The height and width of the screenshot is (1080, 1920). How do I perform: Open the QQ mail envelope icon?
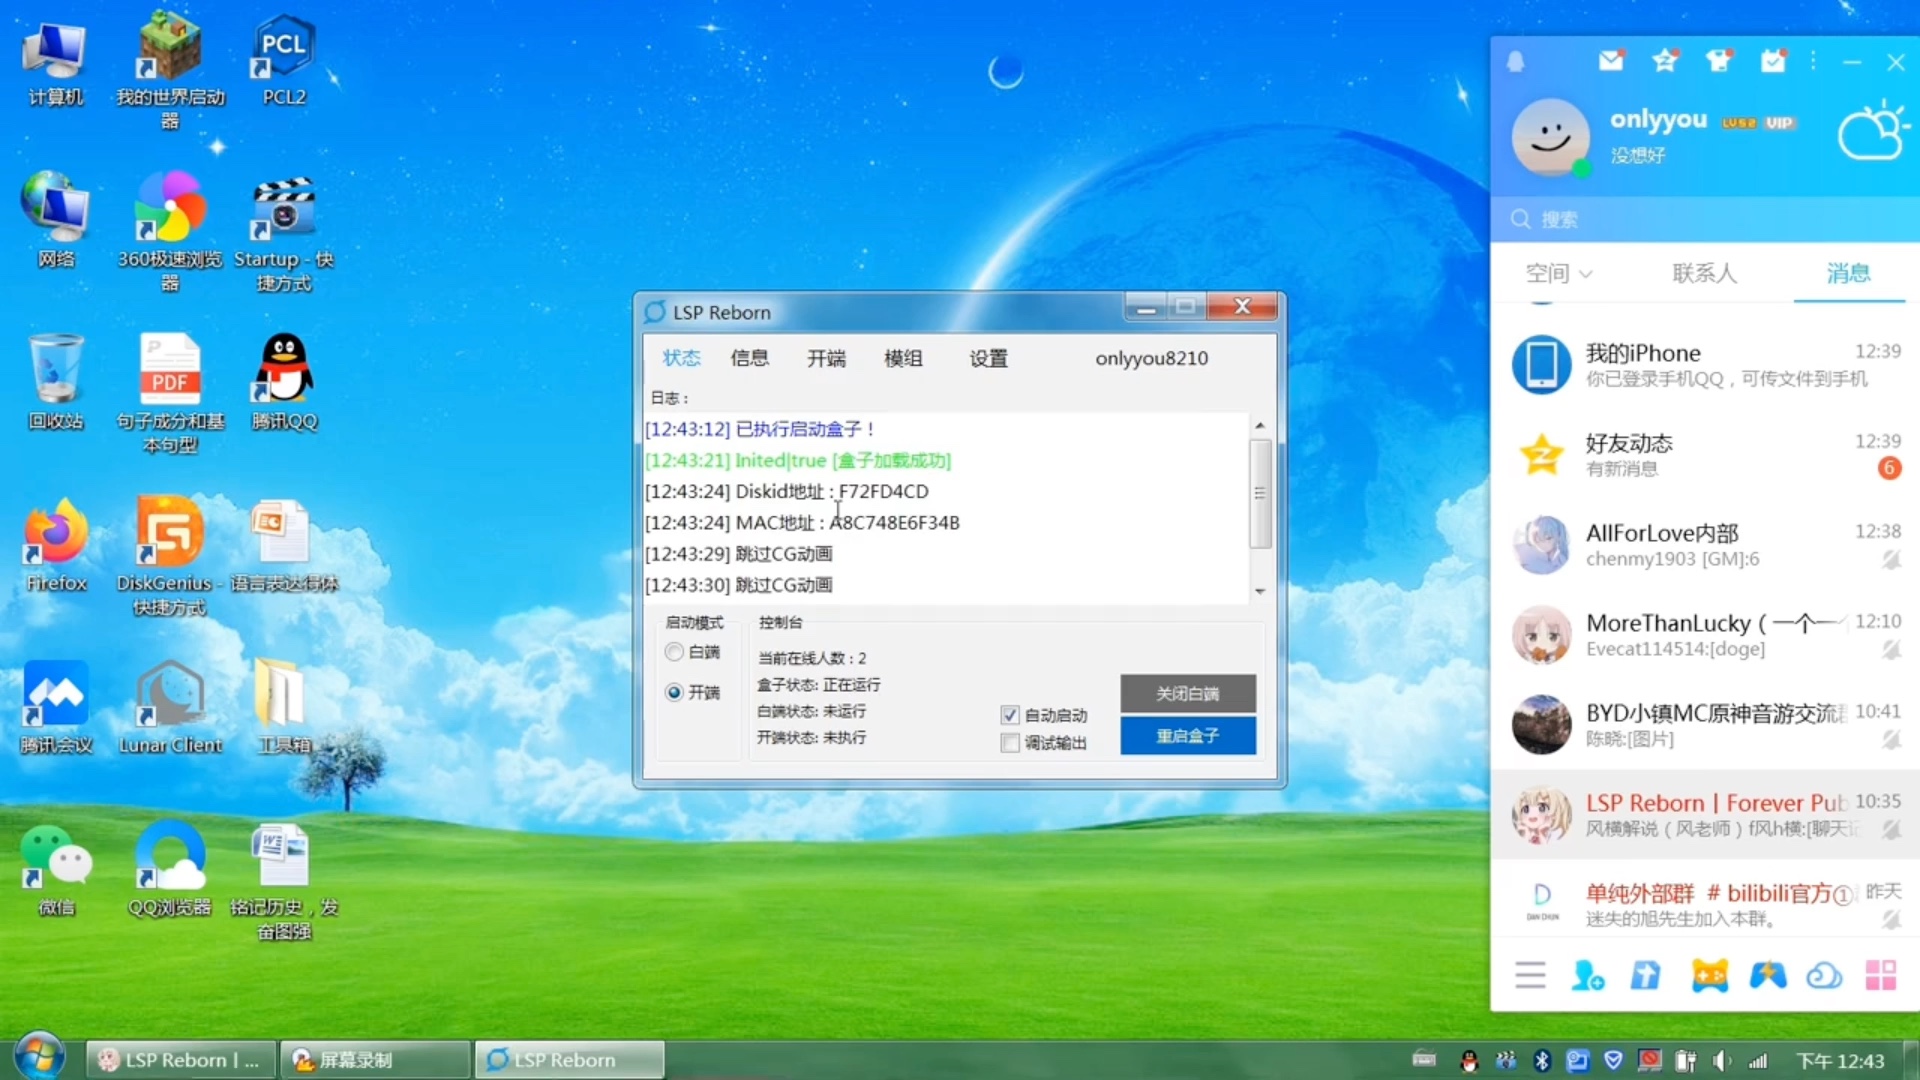(1610, 61)
